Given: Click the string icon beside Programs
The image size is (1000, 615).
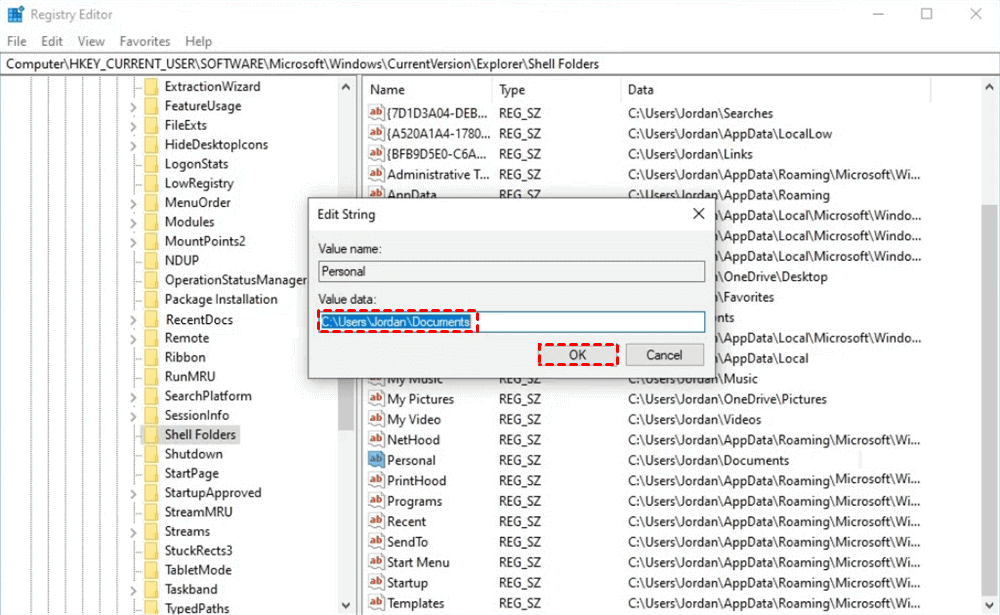Looking at the screenshot, I should point(376,501).
